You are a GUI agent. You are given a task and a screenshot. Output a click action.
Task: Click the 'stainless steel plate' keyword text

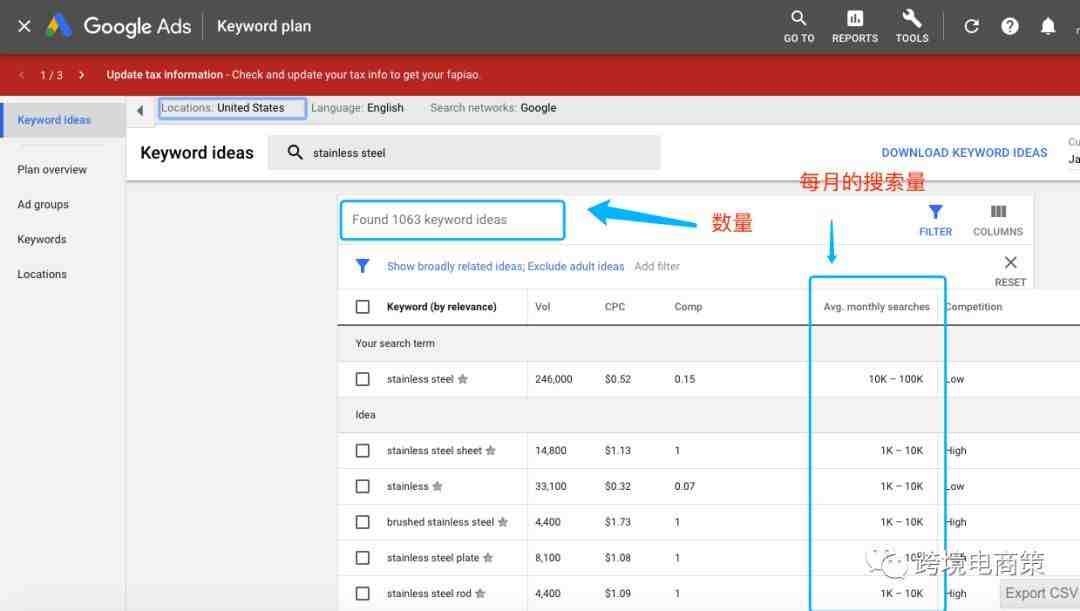pyautogui.click(x=433, y=558)
